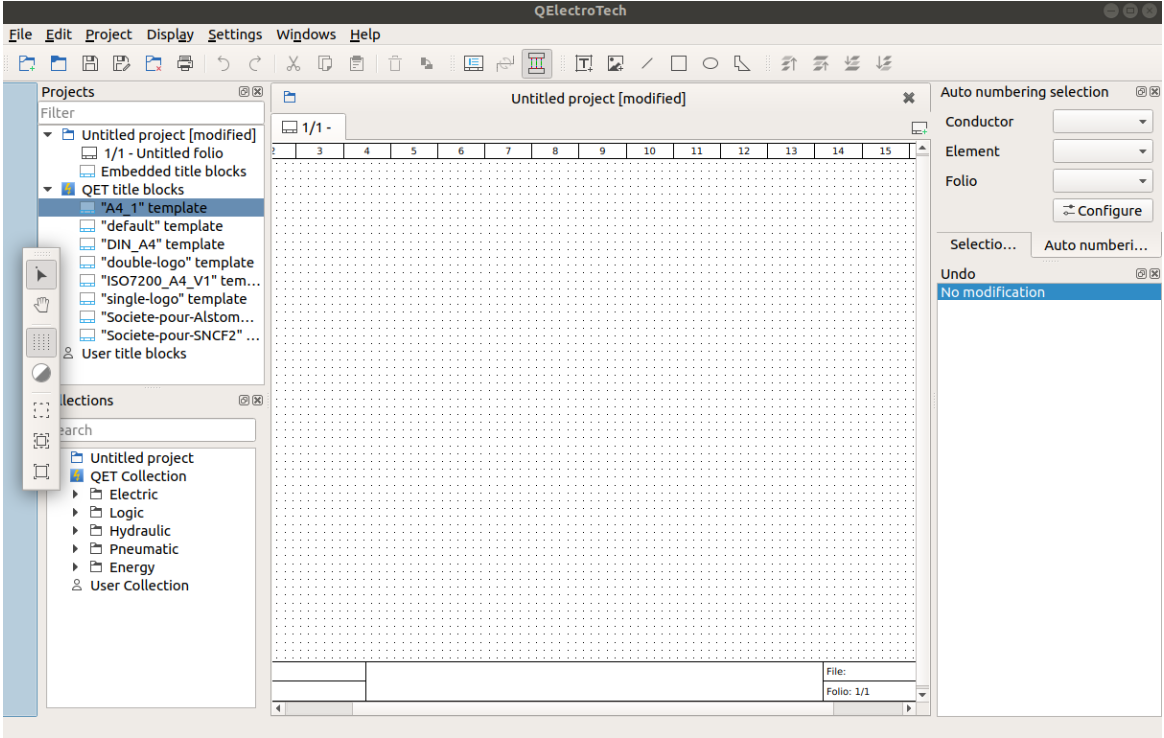
Task: Close the Untitled project window tab
Action: click(909, 98)
